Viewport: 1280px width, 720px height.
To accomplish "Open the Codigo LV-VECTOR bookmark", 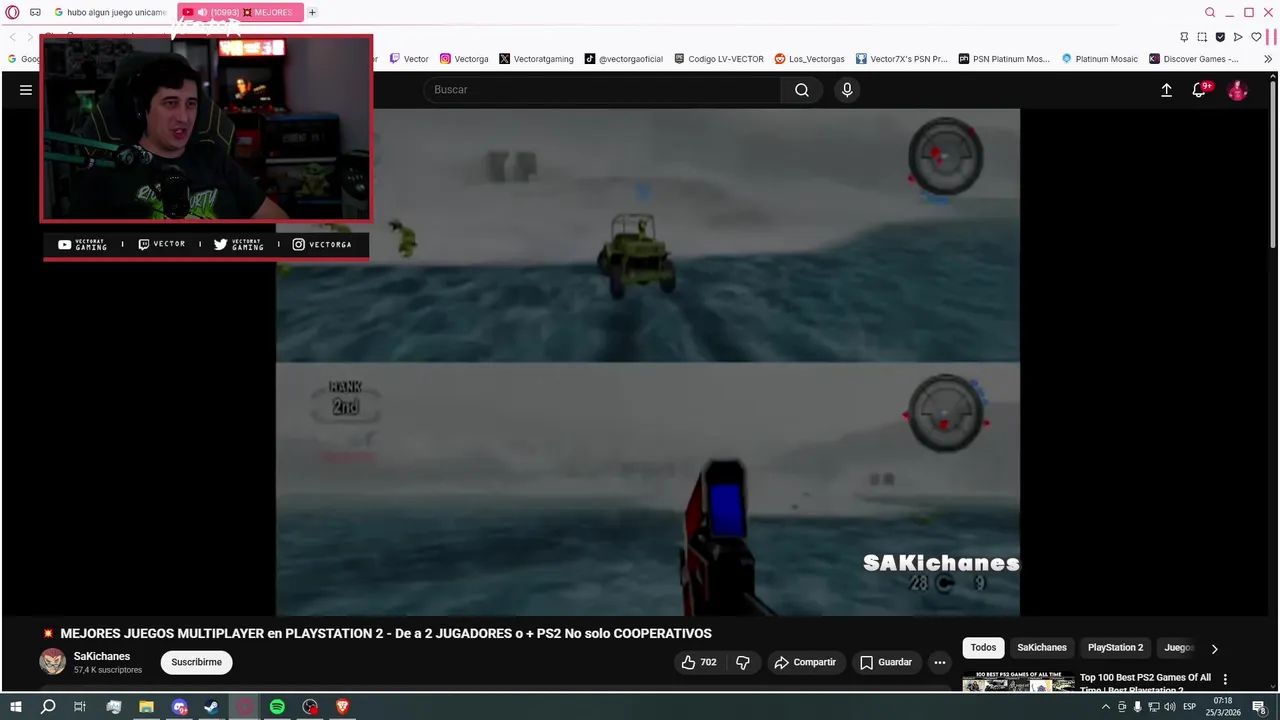I will pos(719,59).
